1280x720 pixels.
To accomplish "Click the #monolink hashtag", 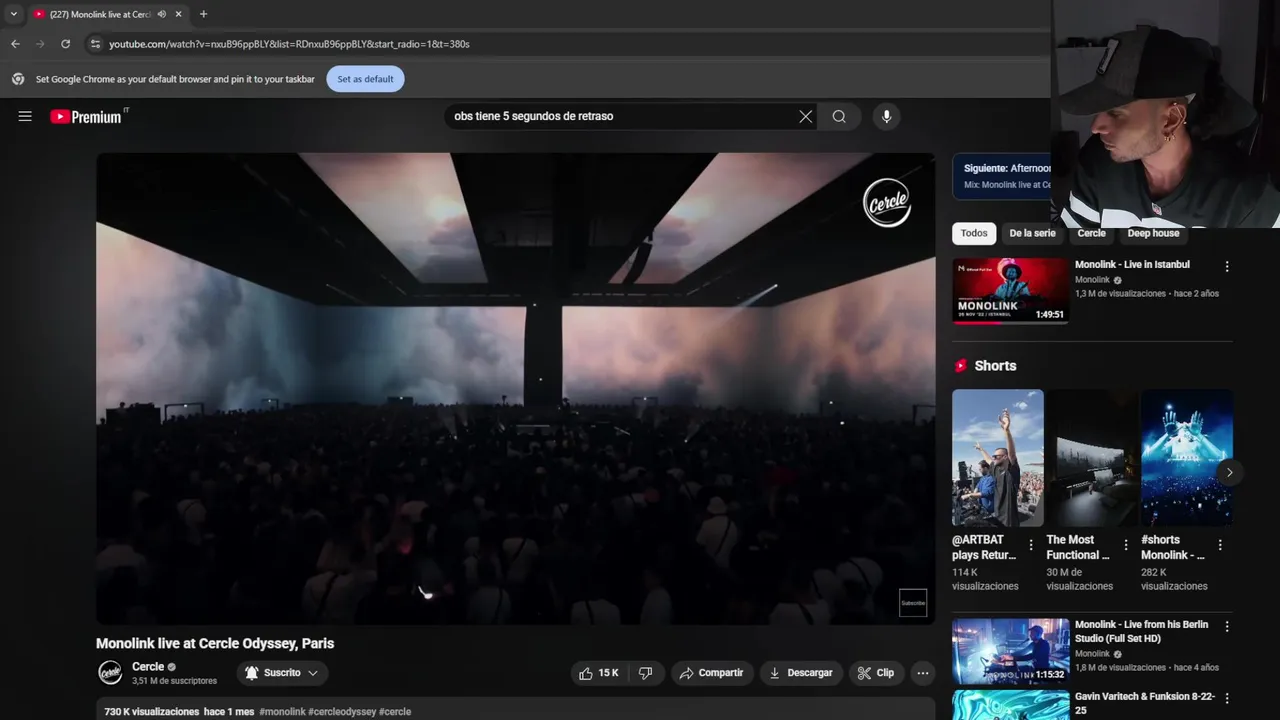I will [282, 712].
